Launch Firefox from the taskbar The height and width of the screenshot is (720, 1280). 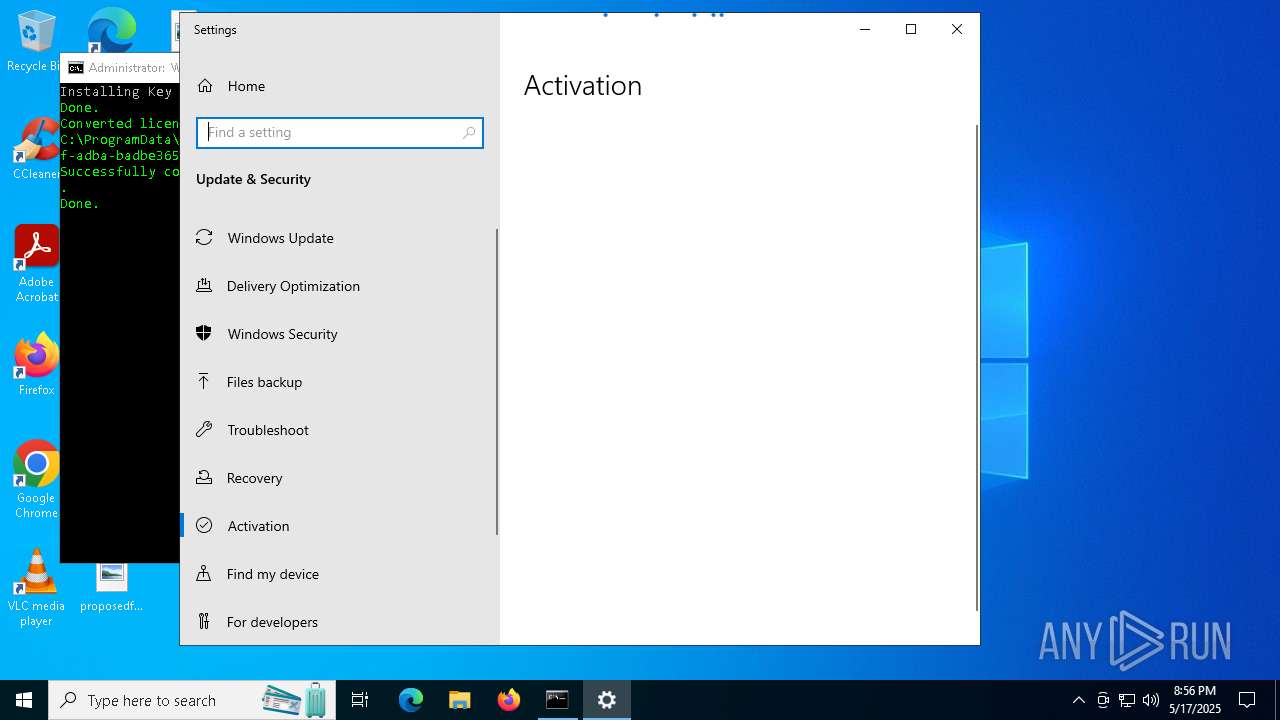click(509, 700)
